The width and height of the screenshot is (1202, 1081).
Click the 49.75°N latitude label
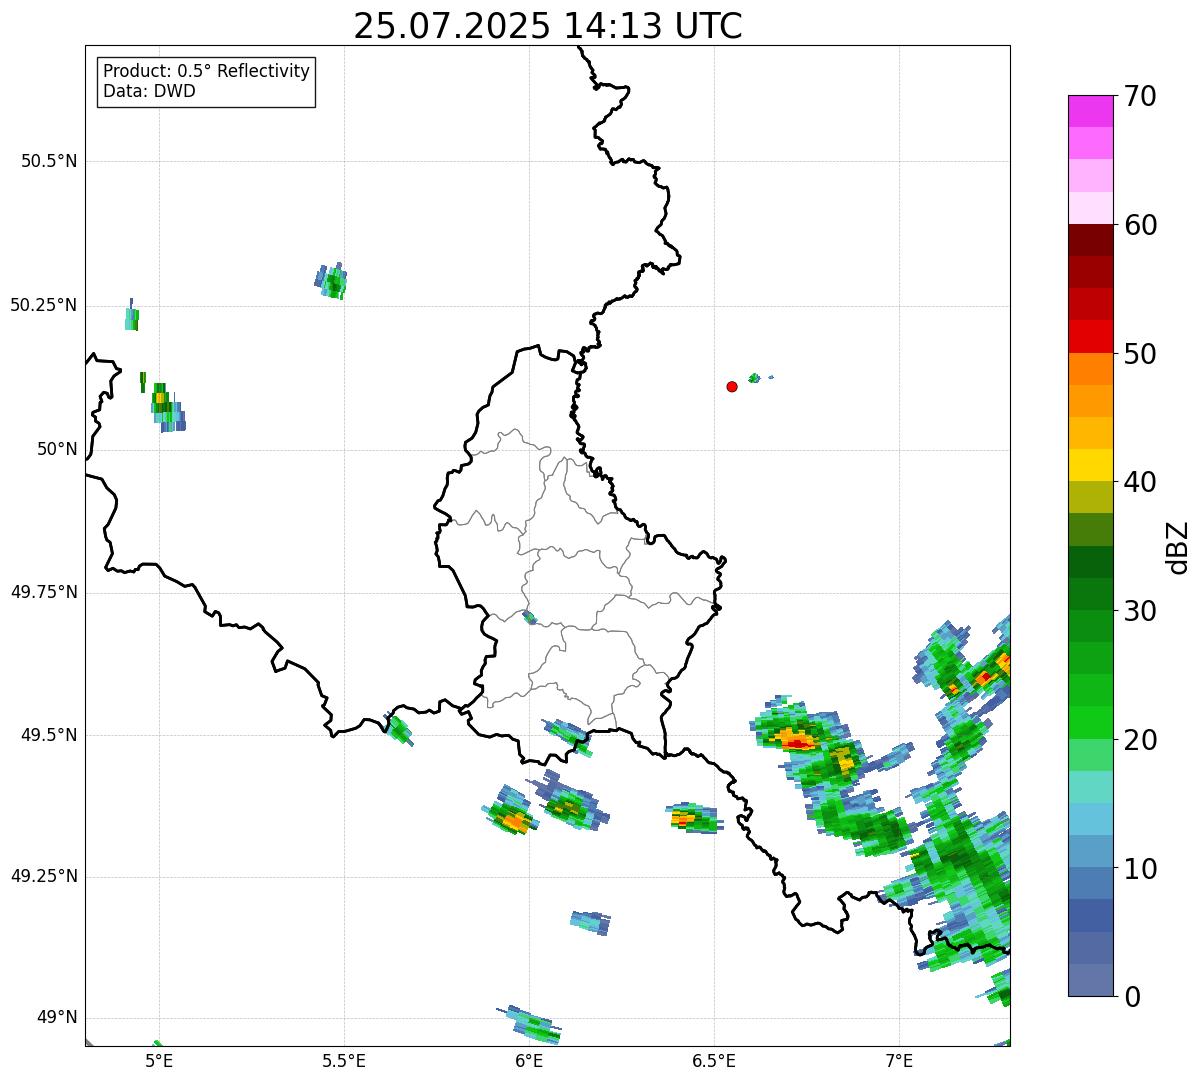pos(43,592)
